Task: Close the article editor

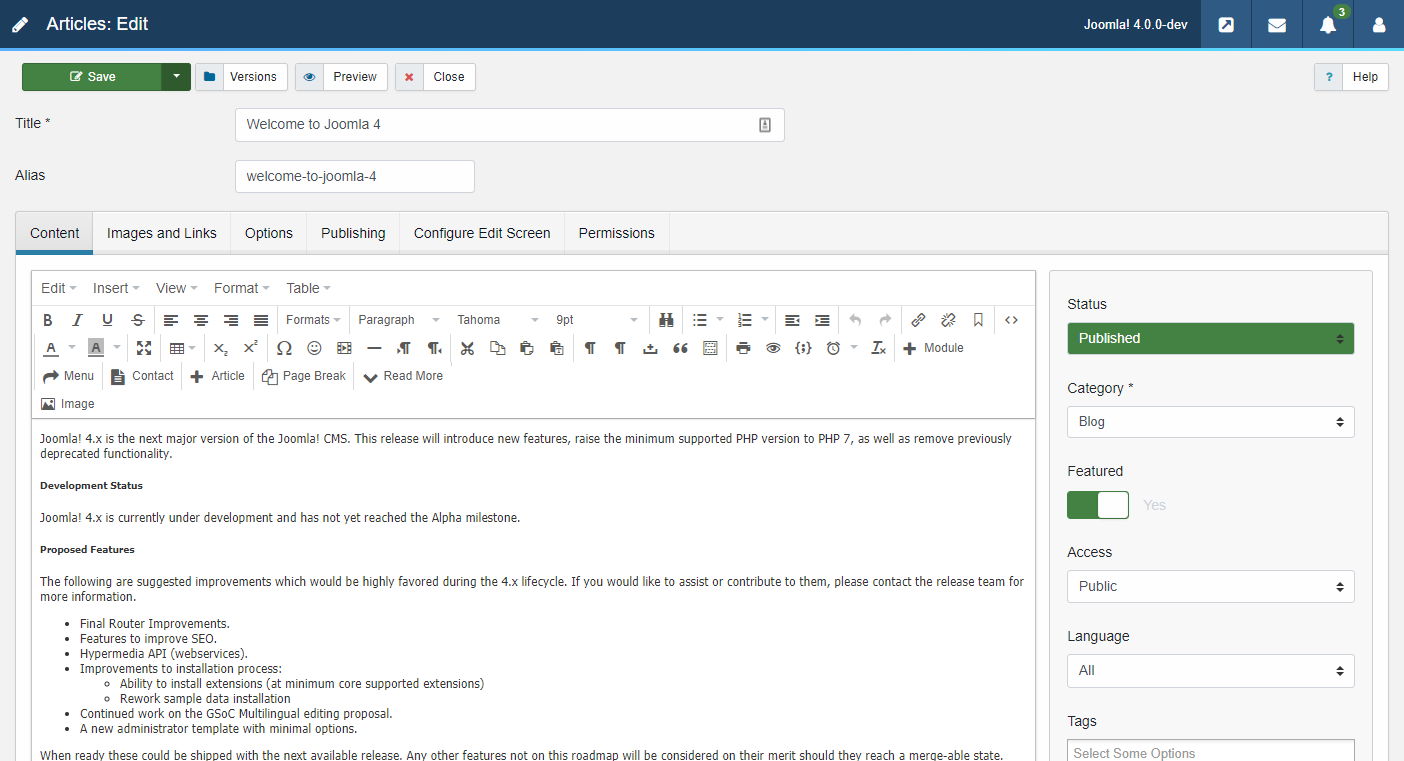Action: 435,77
